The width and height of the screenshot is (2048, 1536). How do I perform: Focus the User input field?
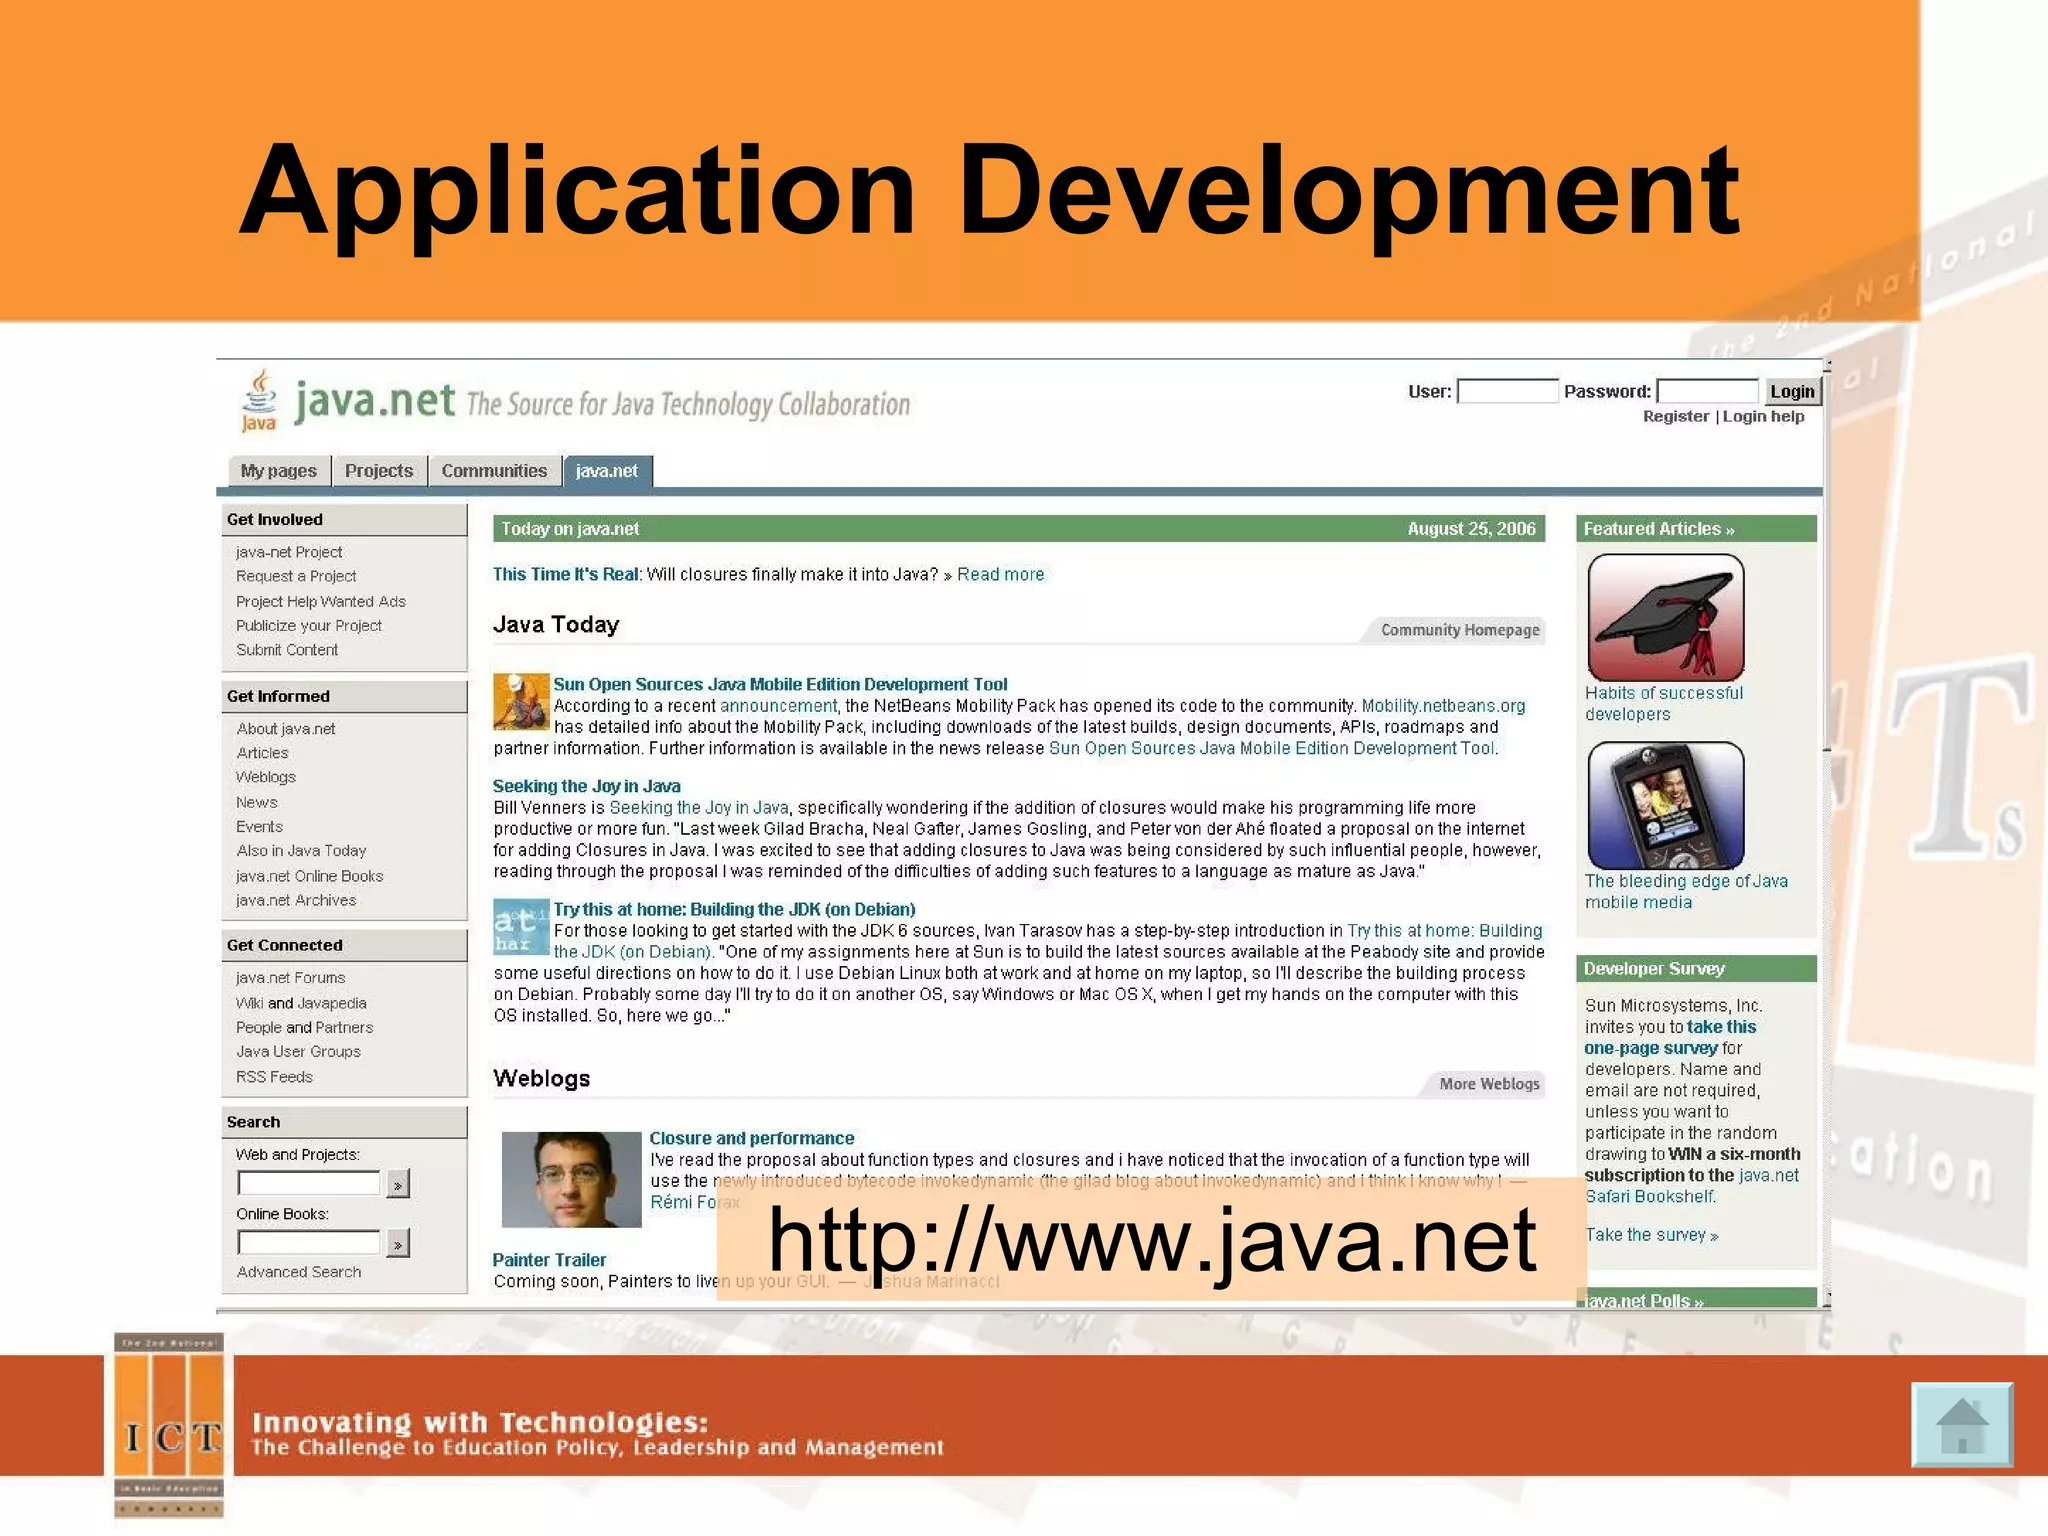[1506, 391]
